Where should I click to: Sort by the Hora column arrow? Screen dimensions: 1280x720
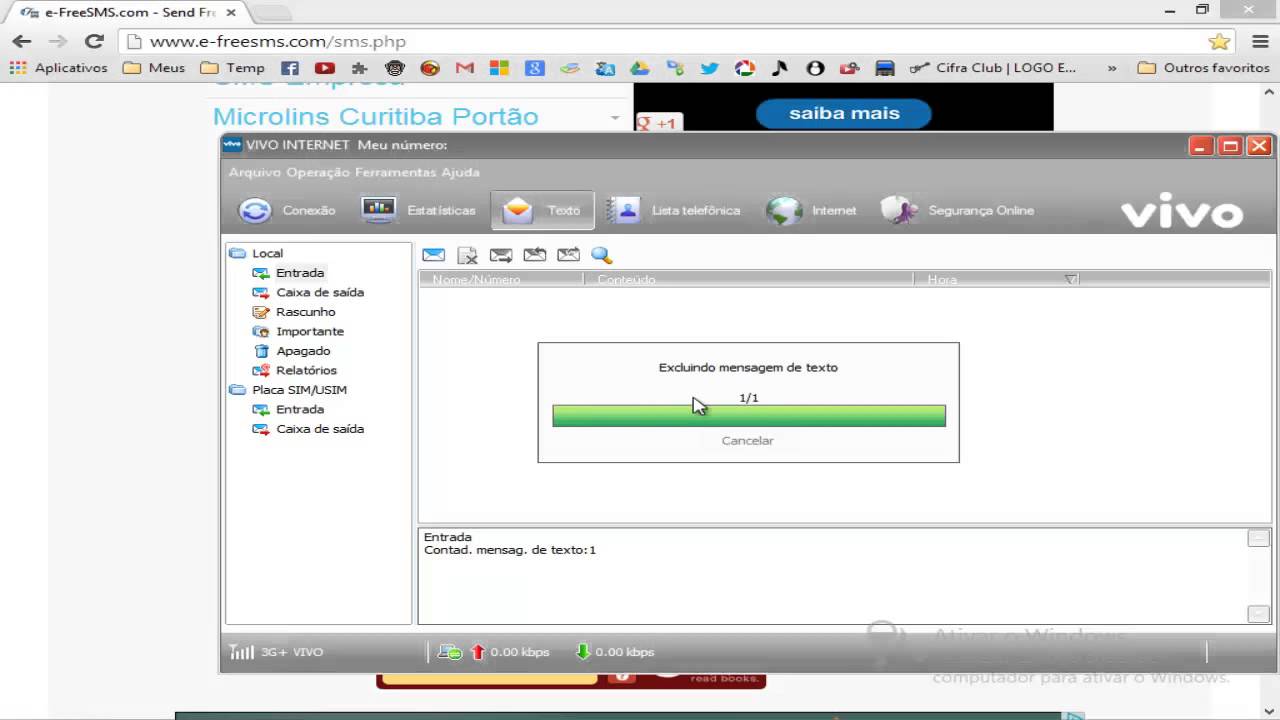point(1070,280)
